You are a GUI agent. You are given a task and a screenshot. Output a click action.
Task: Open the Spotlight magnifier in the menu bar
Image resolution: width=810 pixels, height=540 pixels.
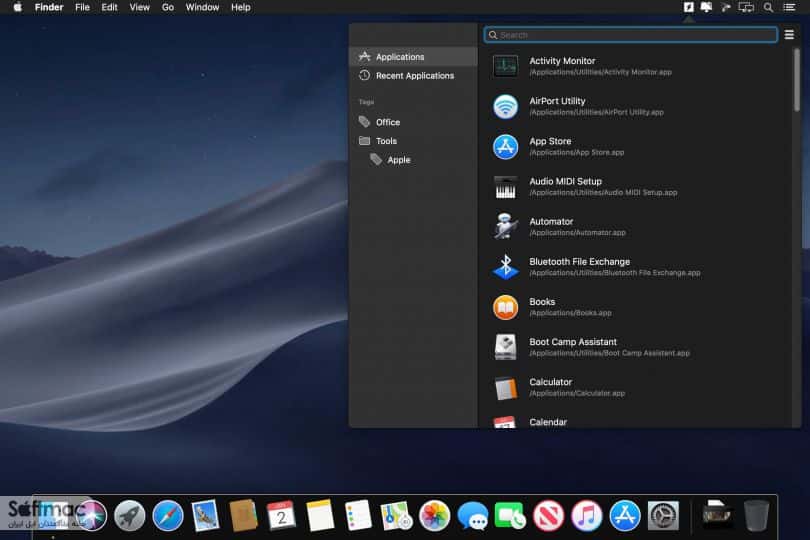(768, 7)
